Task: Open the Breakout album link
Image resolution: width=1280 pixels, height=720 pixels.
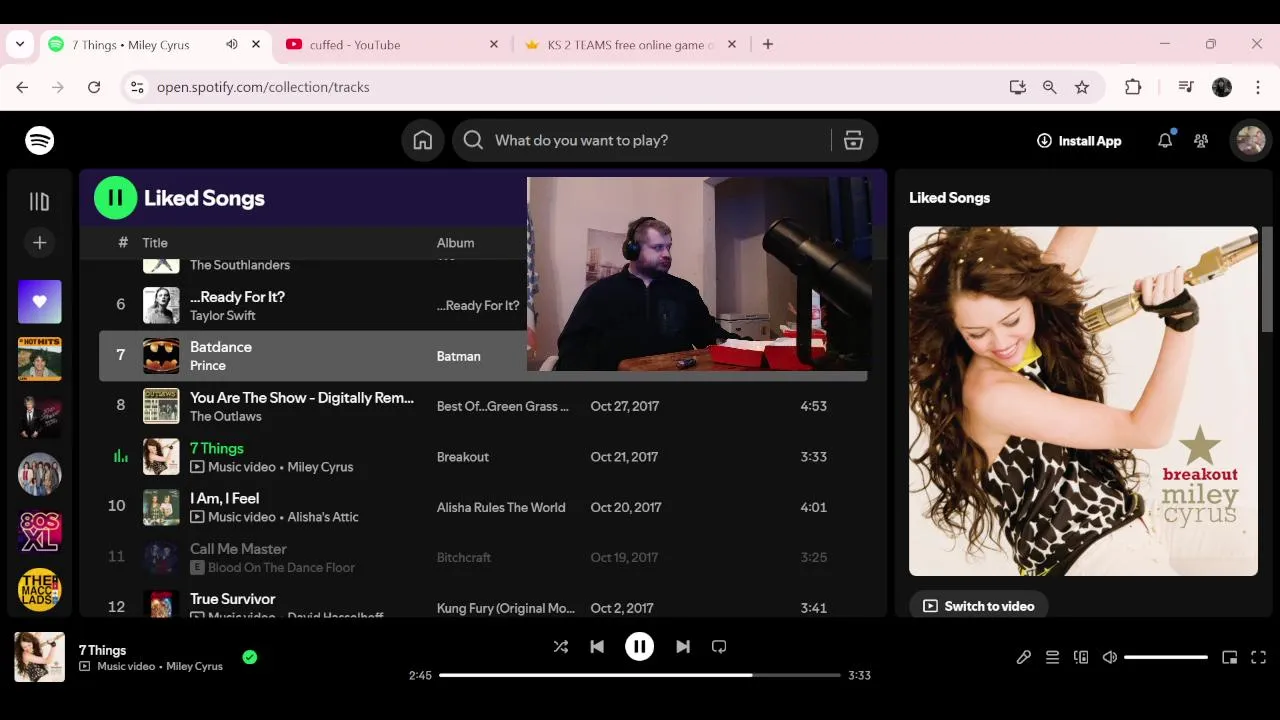Action: point(463,457)
